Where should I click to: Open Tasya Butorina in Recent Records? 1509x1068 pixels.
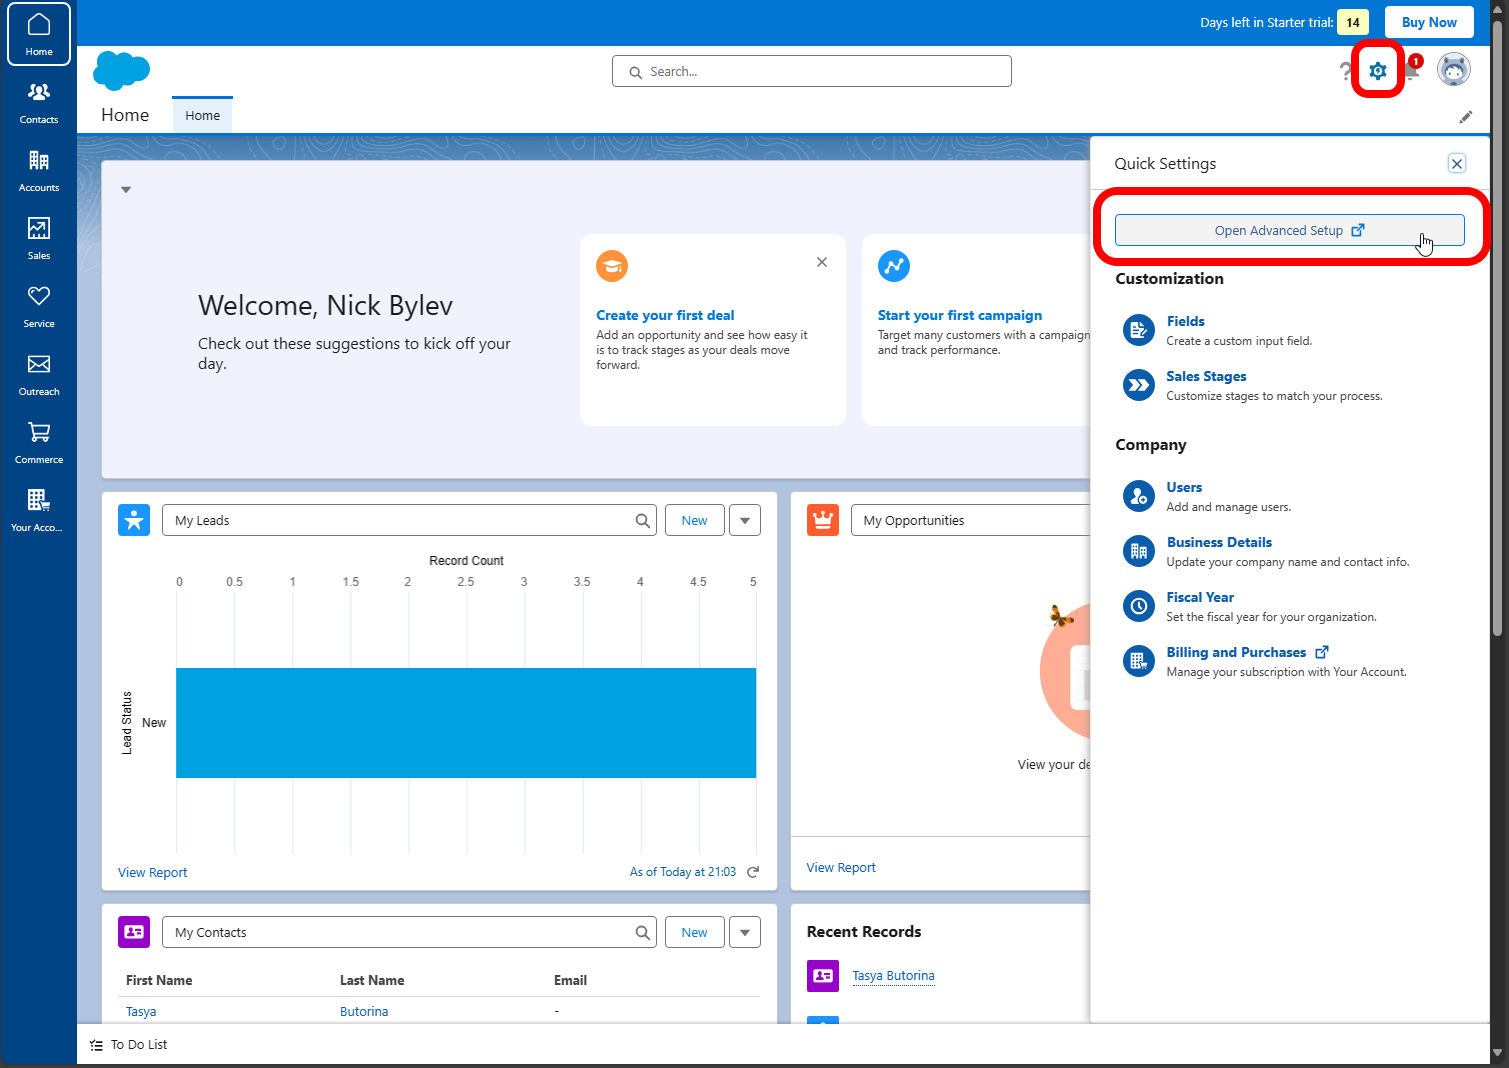[894, 976]
